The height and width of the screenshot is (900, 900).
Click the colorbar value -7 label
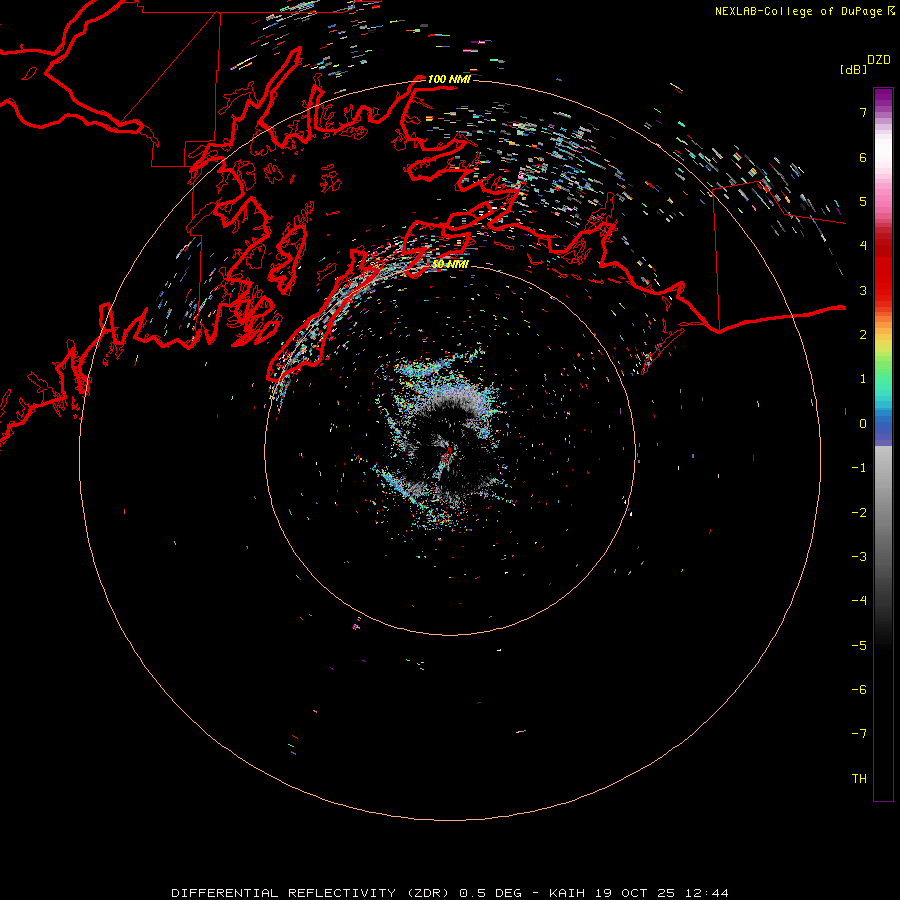[859, 734]
